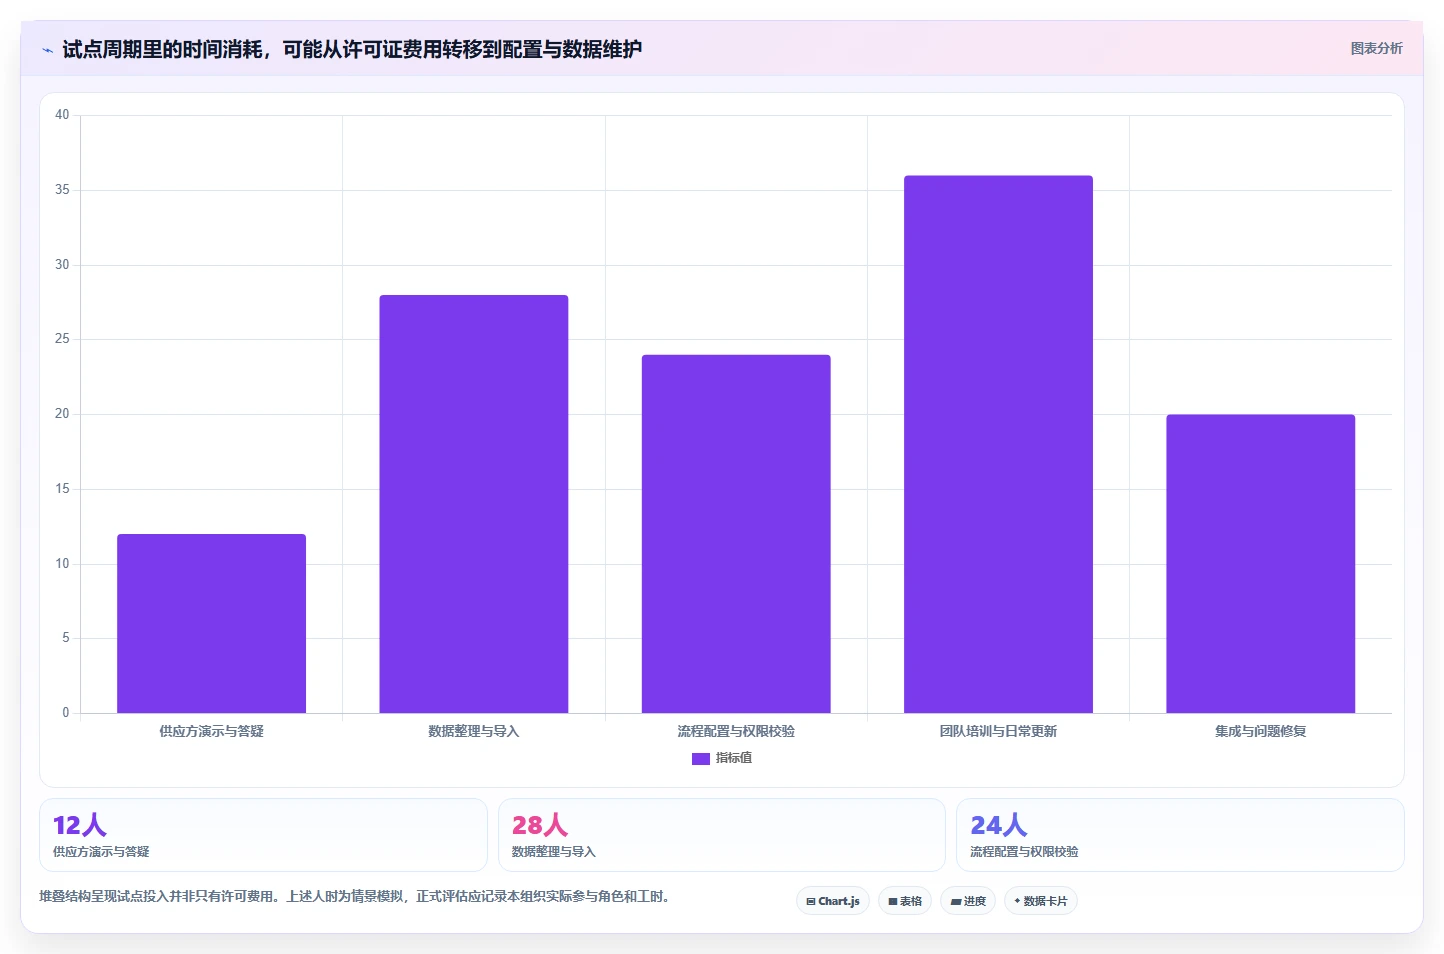Click the 数据卡片 tag
Viewport: 1444px width, 954px height.
coord(1041,901)
